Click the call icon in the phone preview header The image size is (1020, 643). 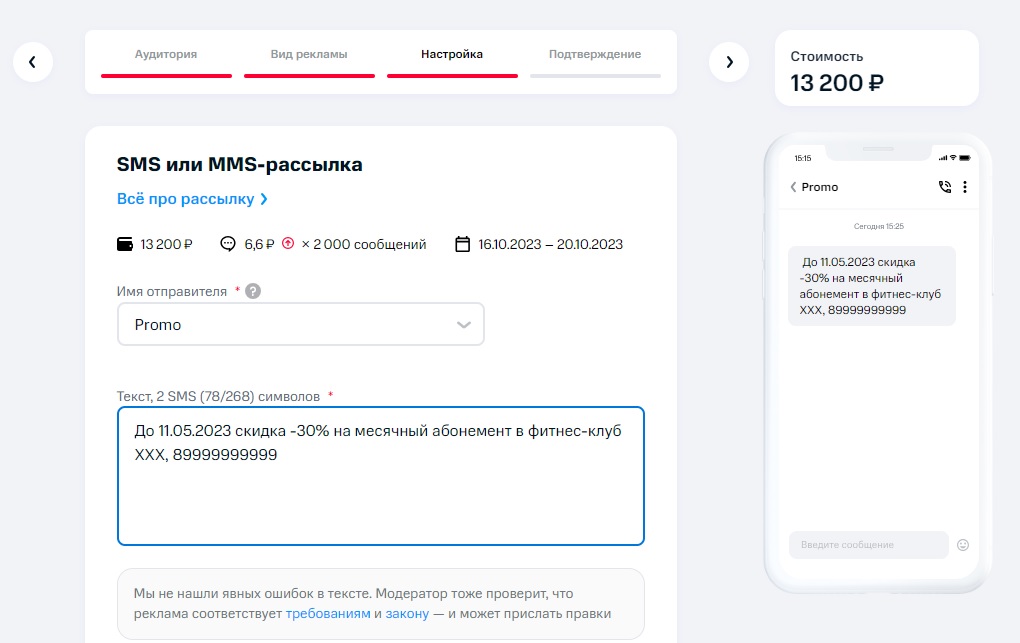[945, 187]
